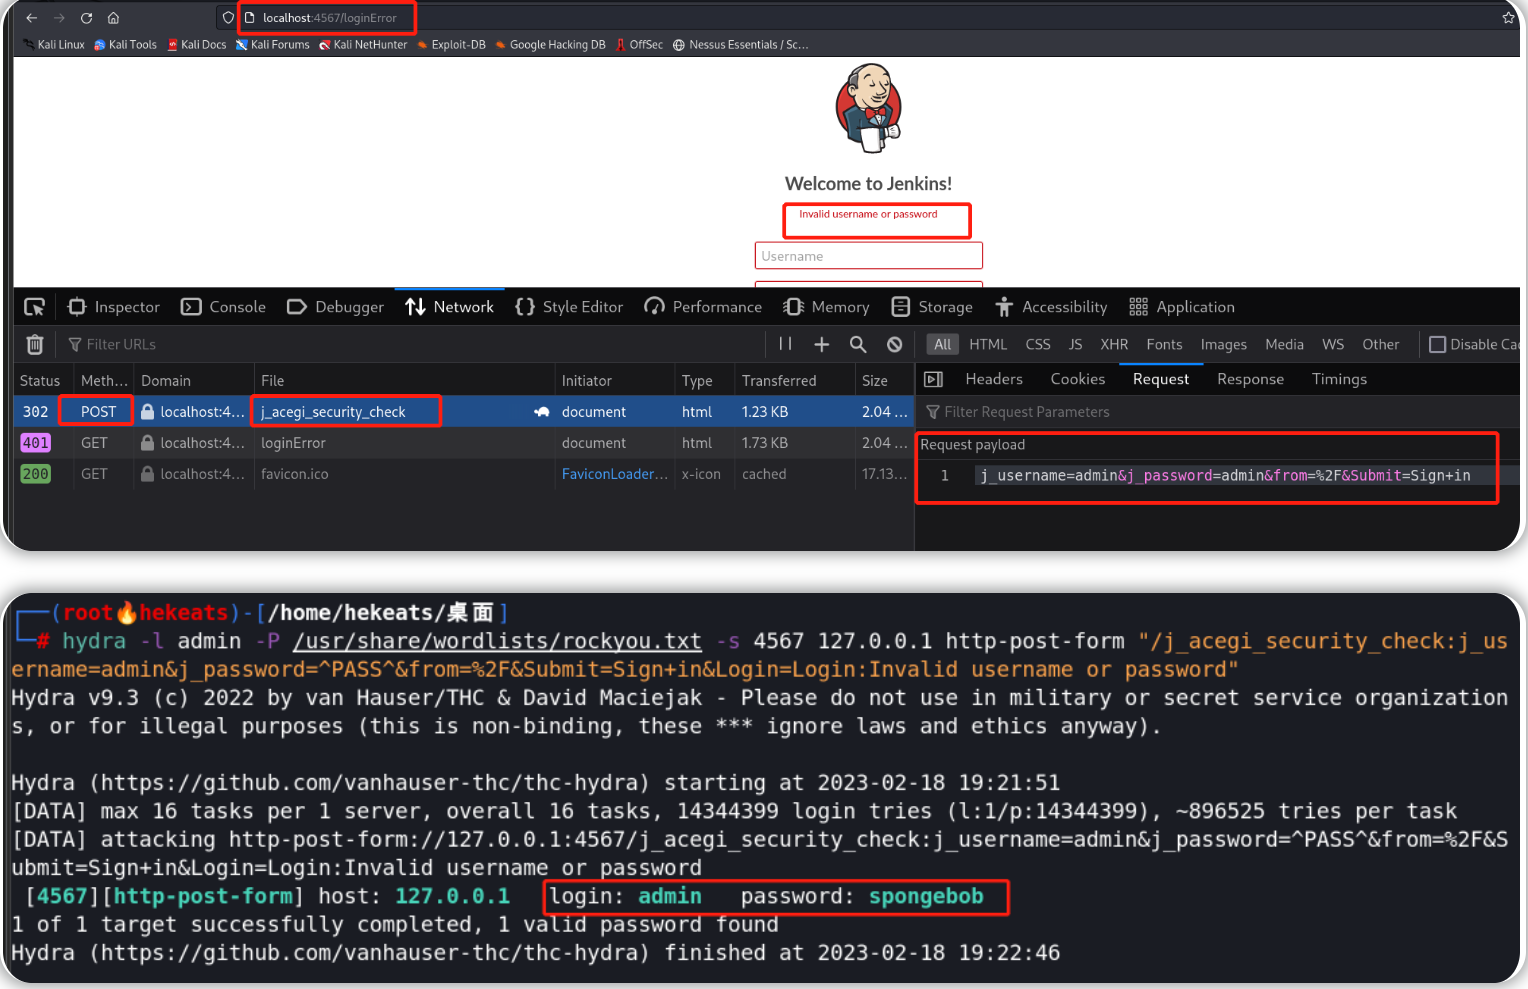
Task: Open the browser home icon
Action: [113, 18]
